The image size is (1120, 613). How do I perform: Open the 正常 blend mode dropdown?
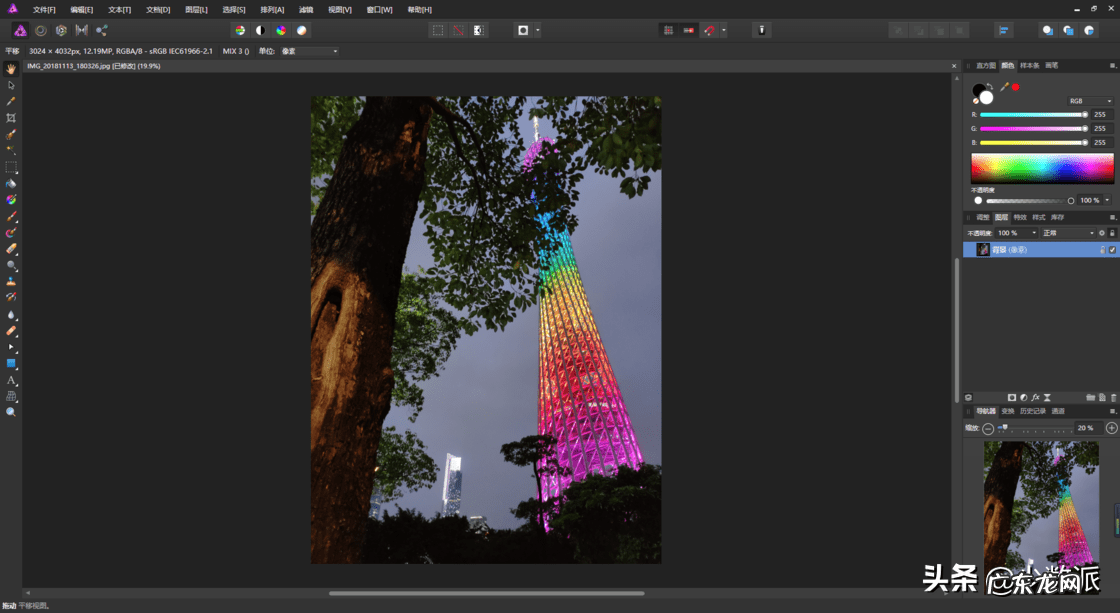coord(1068,233)
